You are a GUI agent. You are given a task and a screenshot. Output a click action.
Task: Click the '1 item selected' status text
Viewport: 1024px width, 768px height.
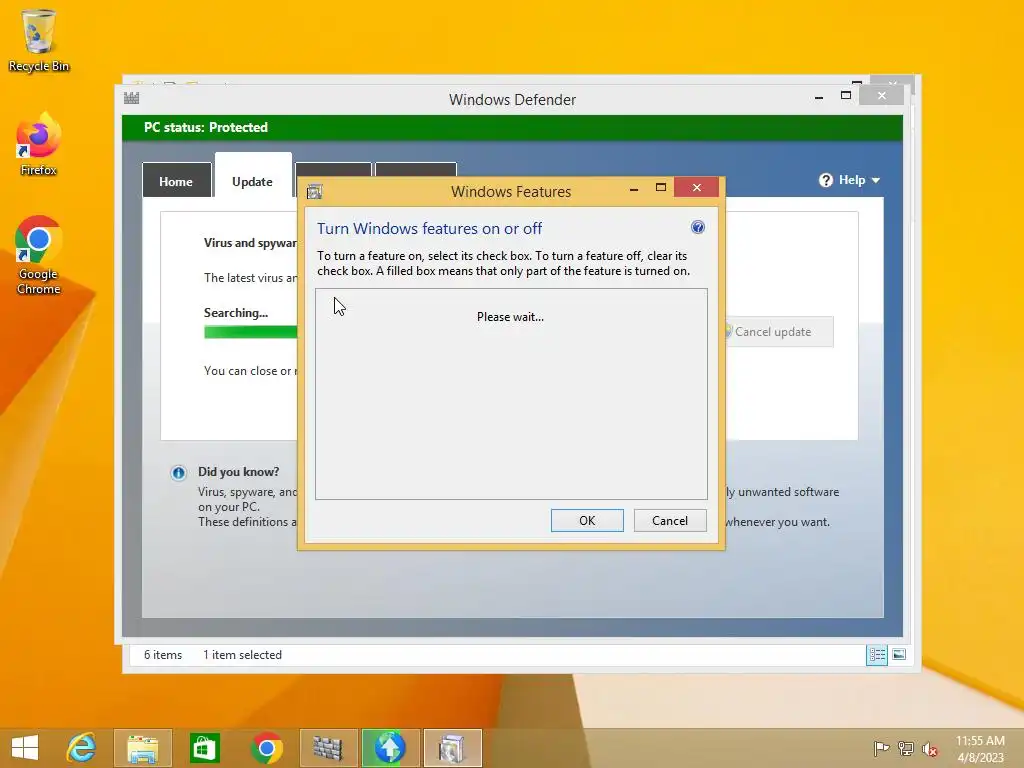point(242,654)
